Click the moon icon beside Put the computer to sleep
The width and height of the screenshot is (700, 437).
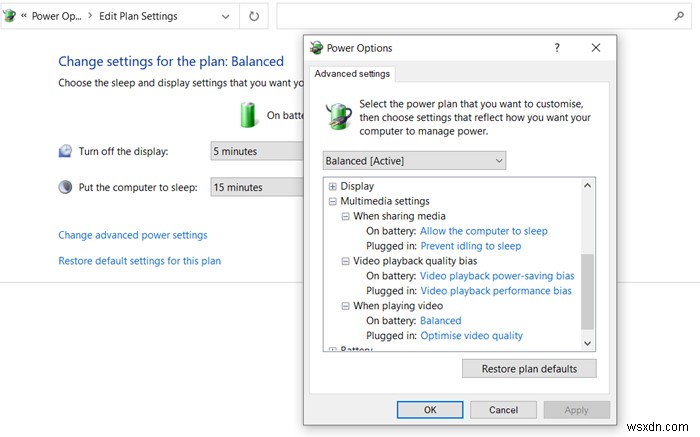tap(65, 187)
